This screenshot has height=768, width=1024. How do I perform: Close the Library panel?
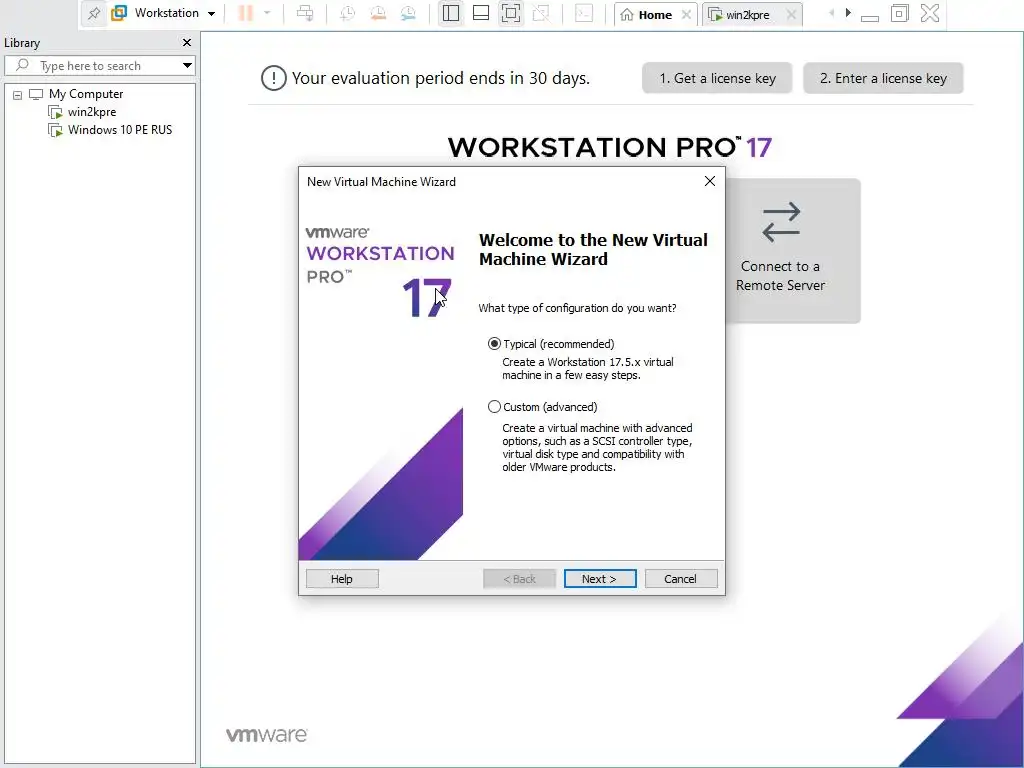click(x=187, y=42)
